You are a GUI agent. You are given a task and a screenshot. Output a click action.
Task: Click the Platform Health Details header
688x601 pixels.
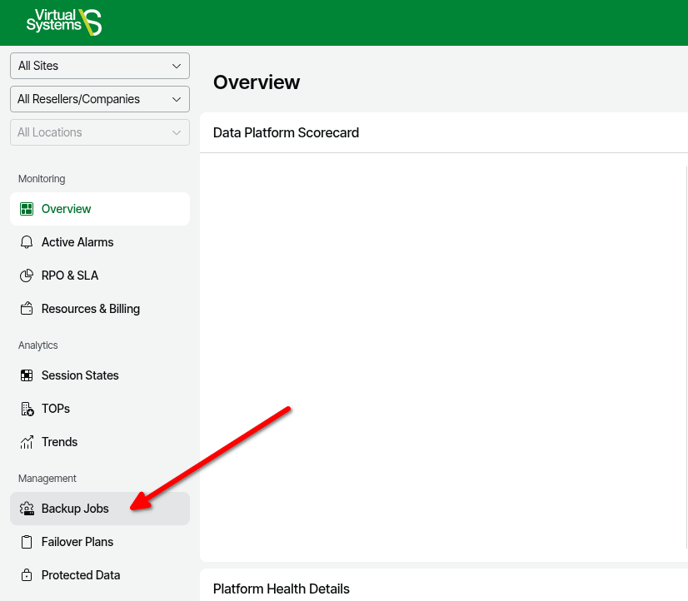pyautogui.click(x=281, y=589)
